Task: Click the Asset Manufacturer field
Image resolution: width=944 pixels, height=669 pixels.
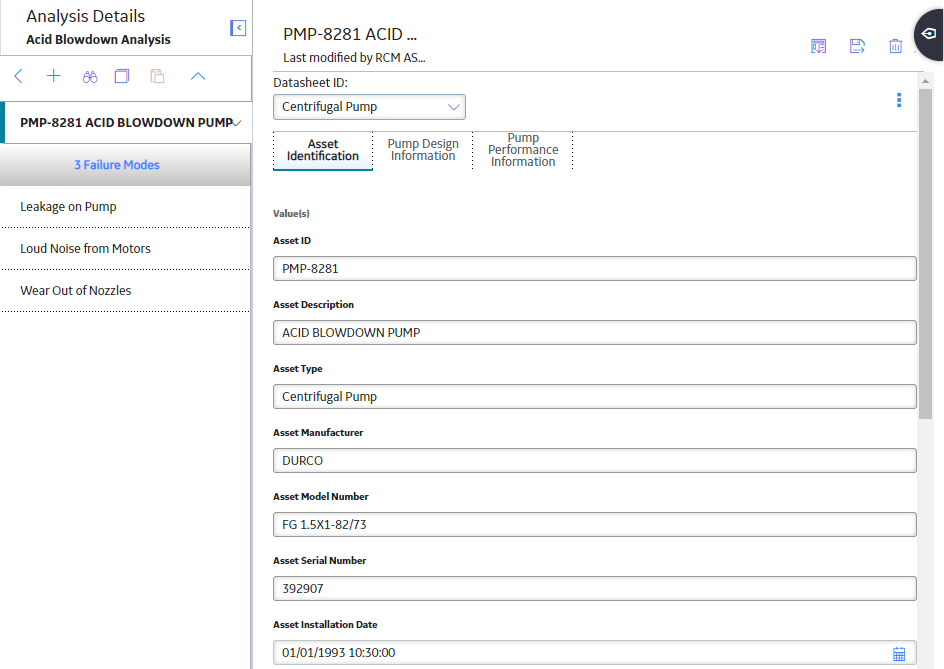Action: [x=595, y=461]
